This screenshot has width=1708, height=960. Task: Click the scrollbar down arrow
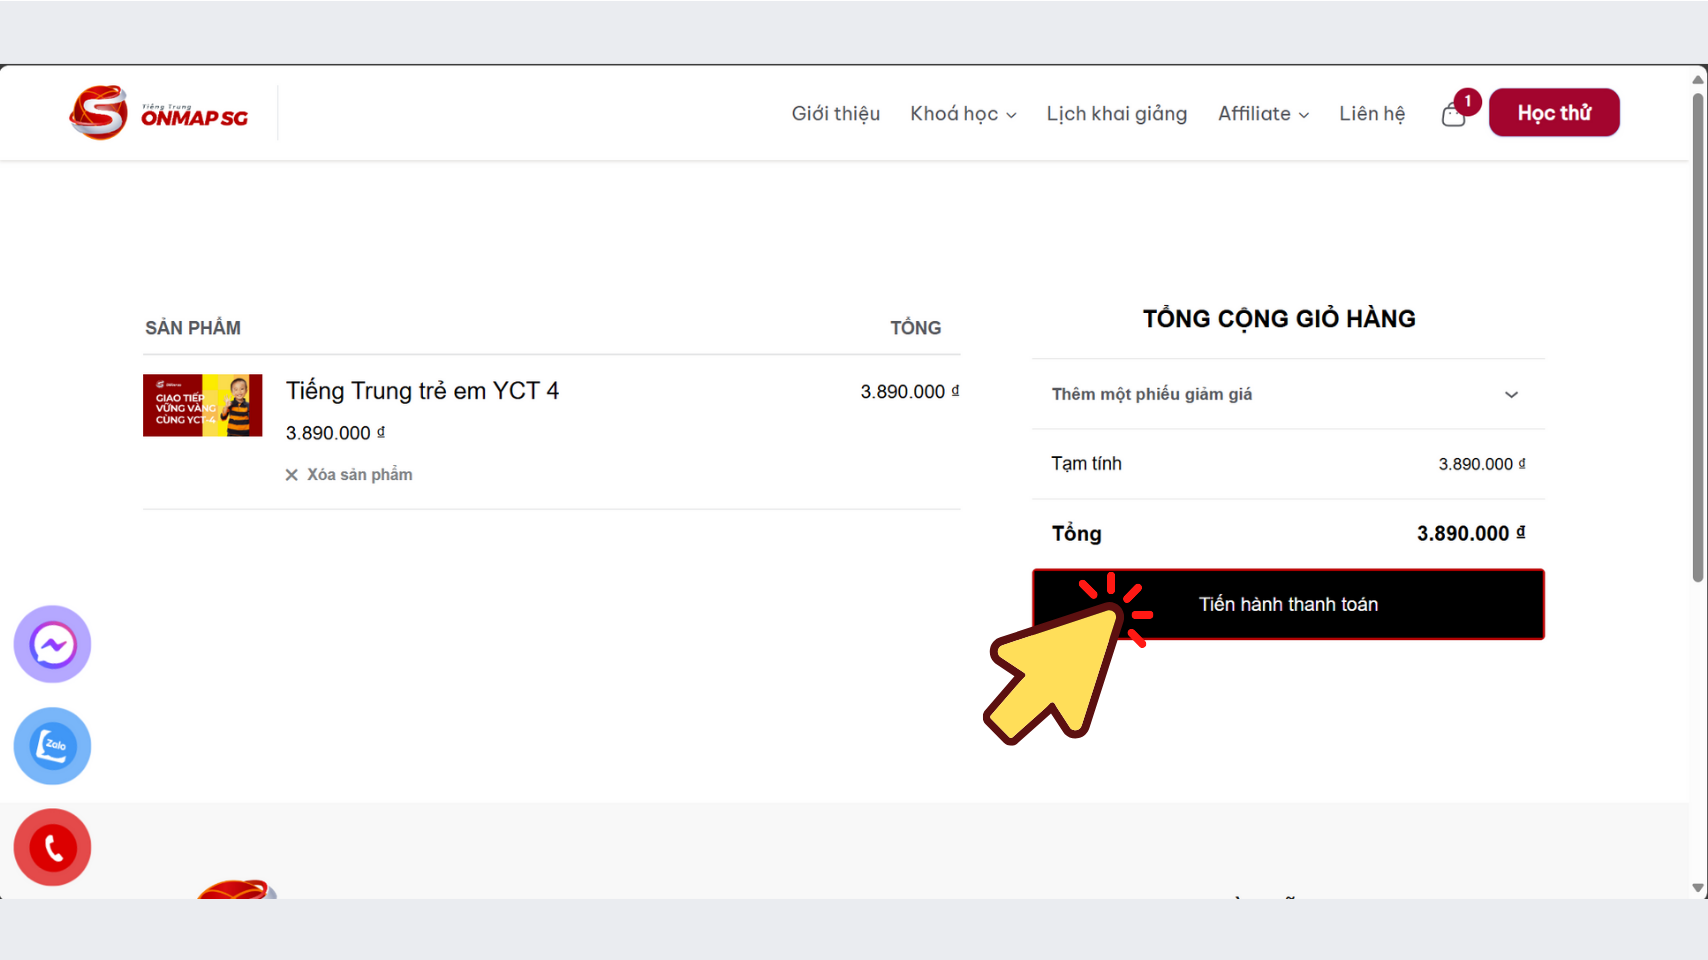tap(1697, 888)
